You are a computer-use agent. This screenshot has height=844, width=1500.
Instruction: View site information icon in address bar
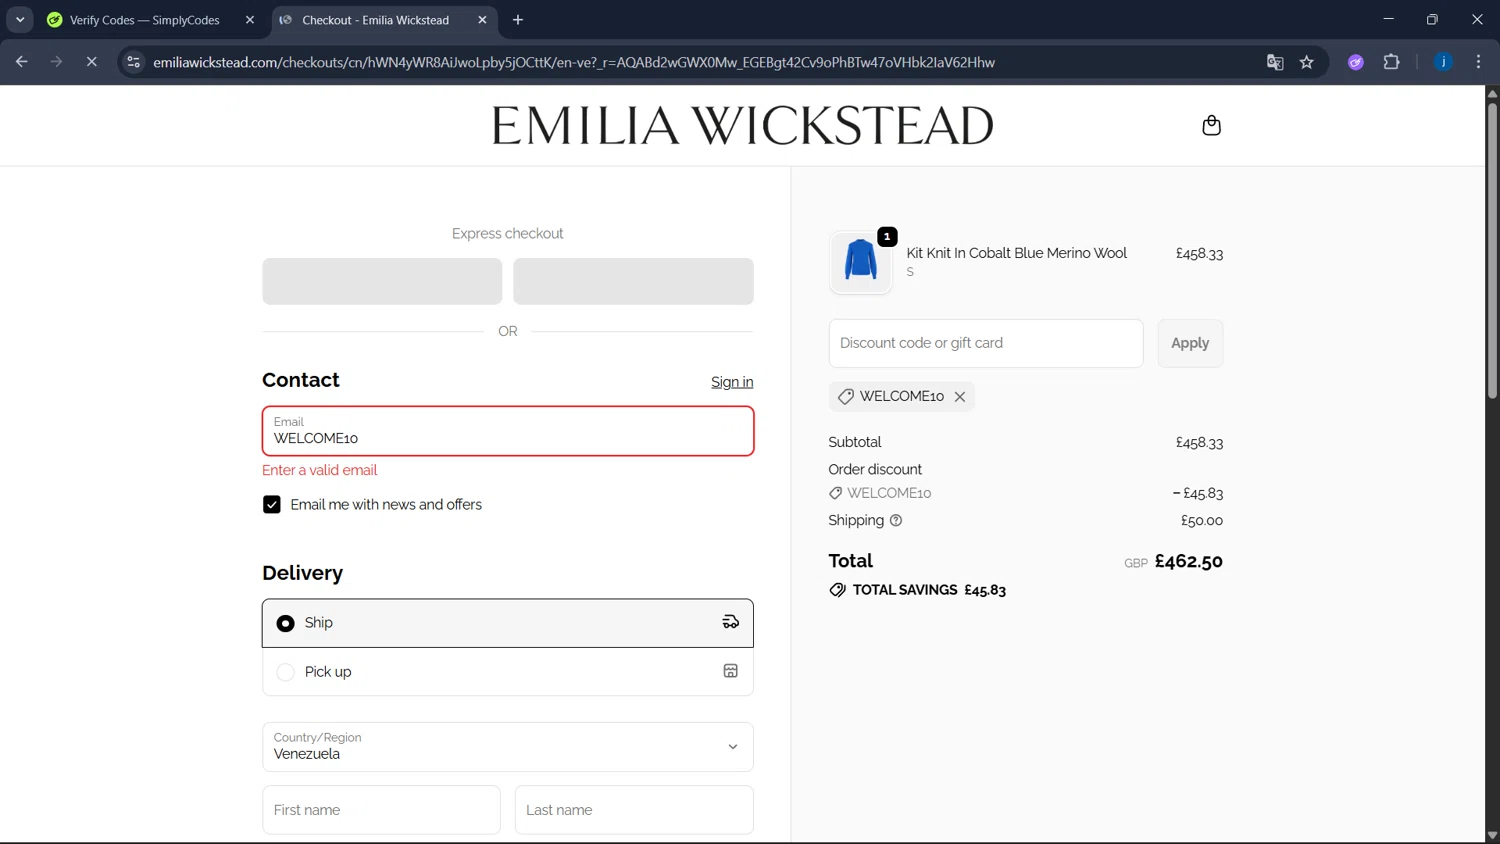pos(133,62)
